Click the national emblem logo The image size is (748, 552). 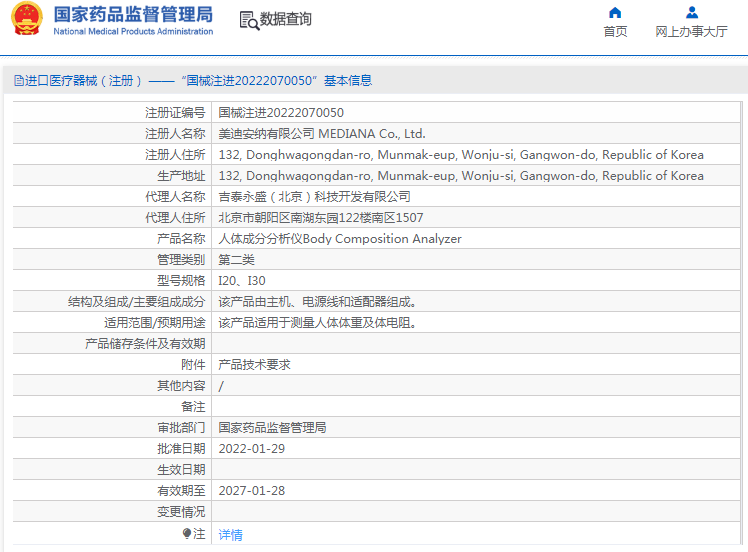(x=26, y=20)
